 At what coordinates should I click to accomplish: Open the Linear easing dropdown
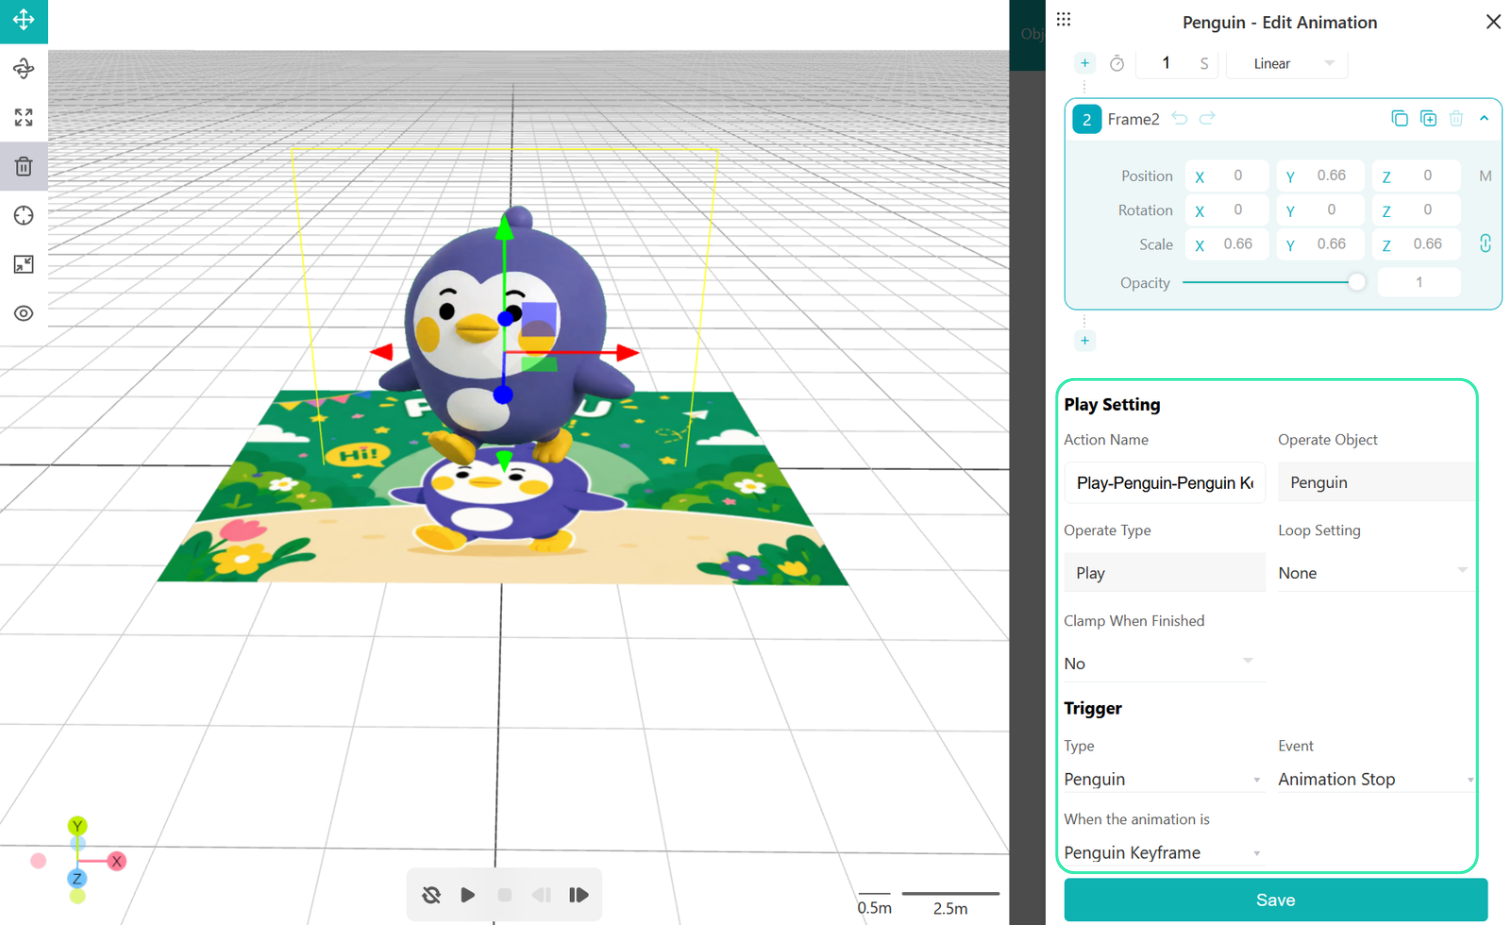coord(1288,63)
